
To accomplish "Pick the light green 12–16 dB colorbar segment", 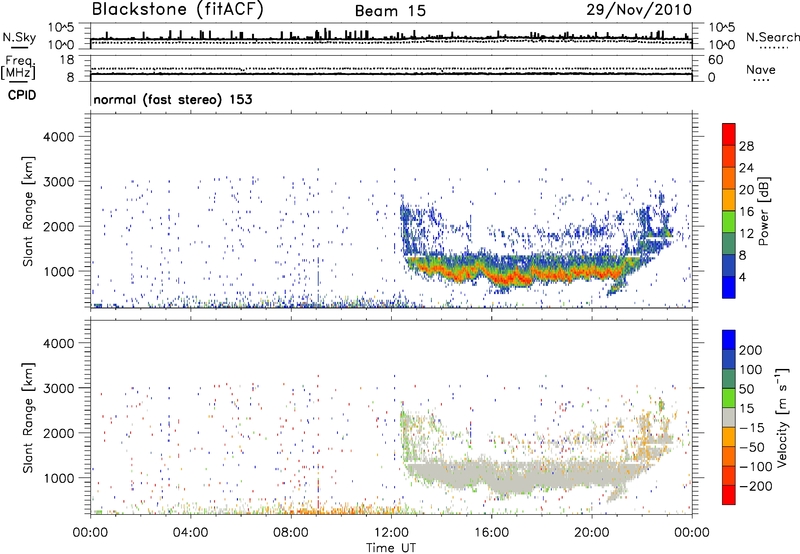I will click(x=729, y=222).
